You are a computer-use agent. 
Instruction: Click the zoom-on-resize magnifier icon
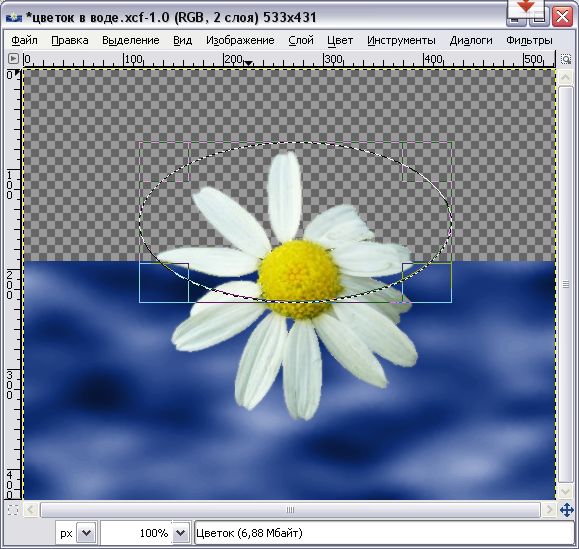click(566, 59)
